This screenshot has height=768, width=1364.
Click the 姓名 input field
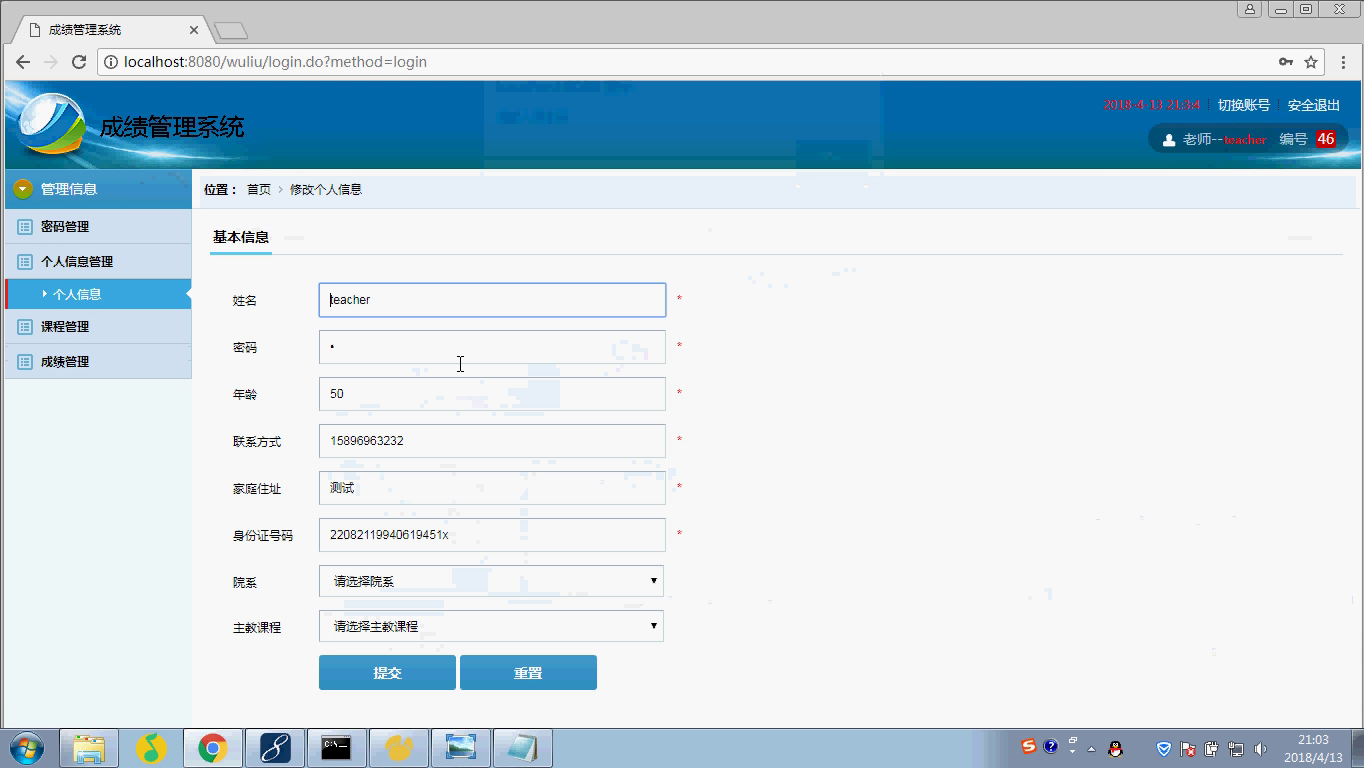click(x=492, y=300)
